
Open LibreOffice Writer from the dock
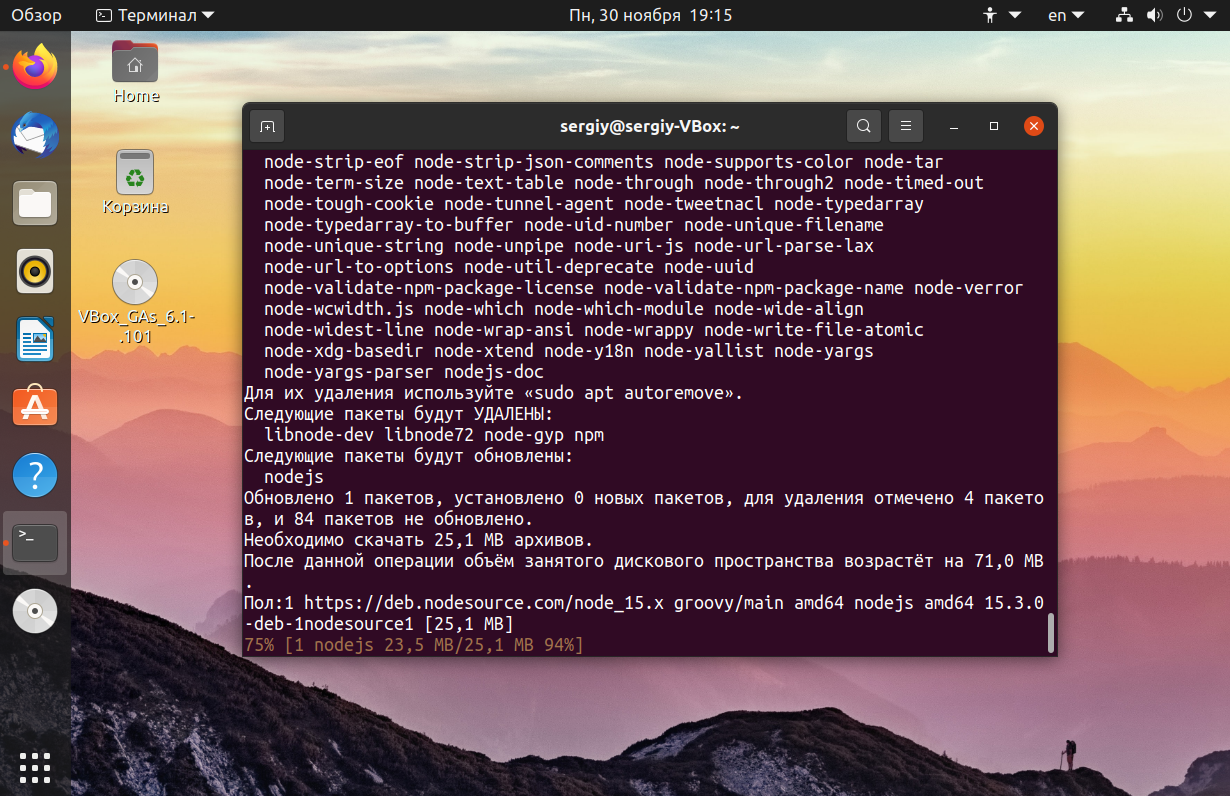click(35, 339)
